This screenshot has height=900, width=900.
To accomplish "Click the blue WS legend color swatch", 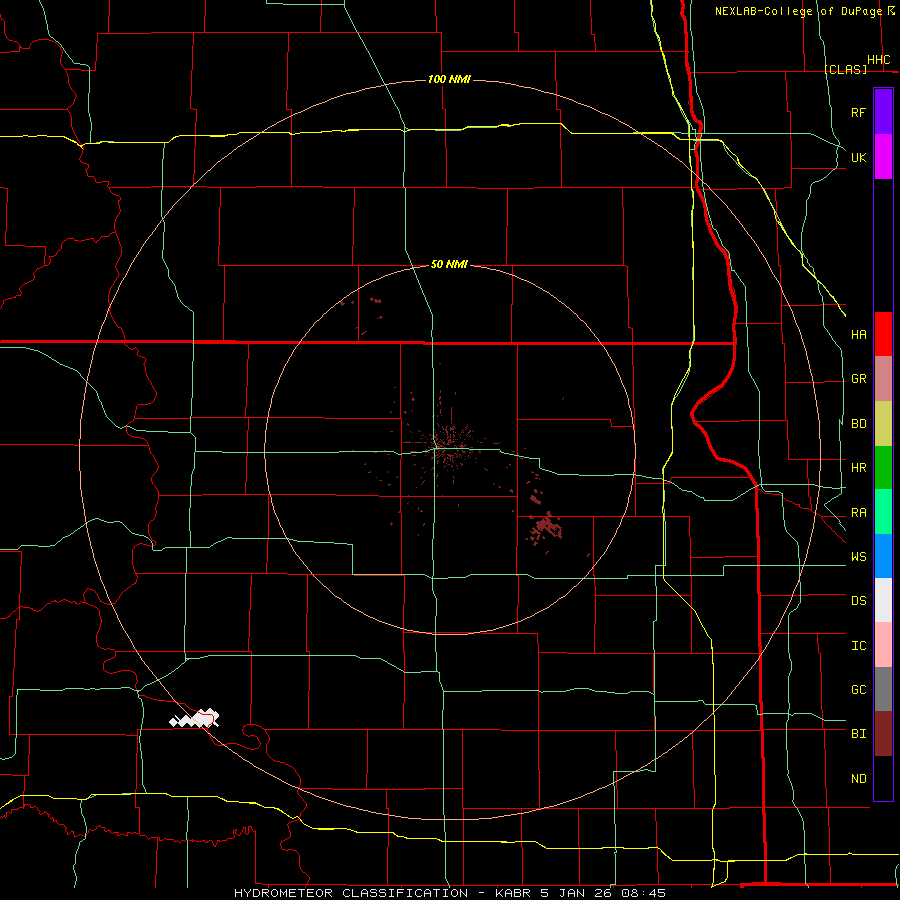I will [883, 556].
